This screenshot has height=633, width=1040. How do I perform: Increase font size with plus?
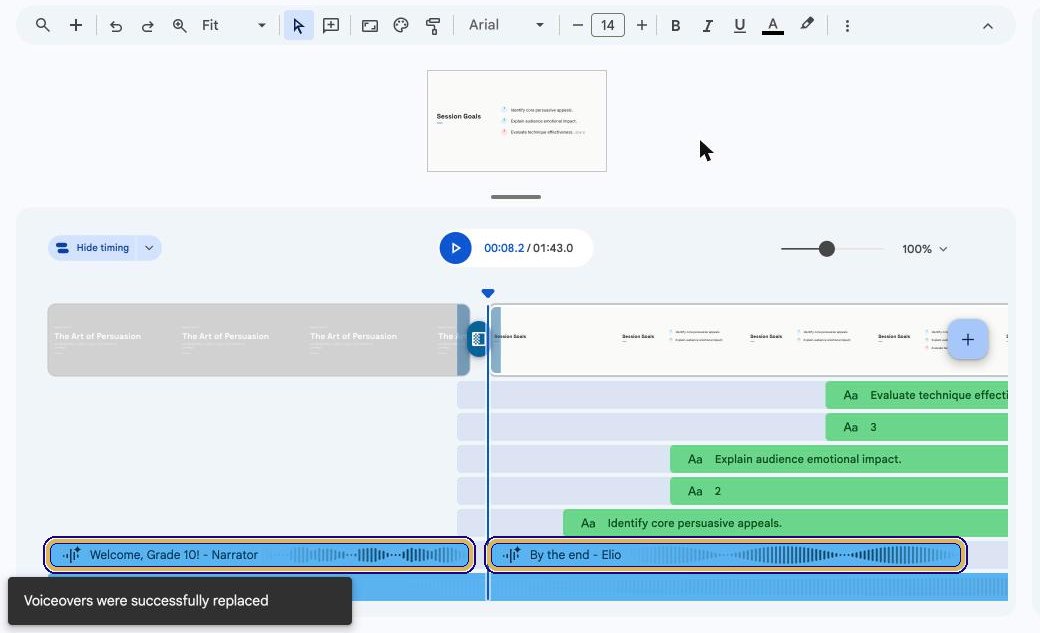tap(641, 25)
